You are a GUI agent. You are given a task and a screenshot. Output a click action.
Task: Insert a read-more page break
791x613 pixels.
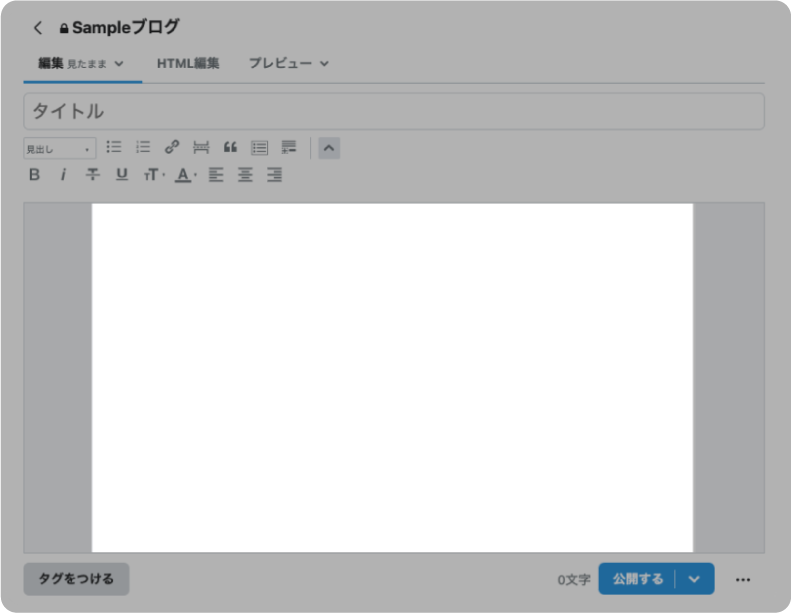pos(201,147)
